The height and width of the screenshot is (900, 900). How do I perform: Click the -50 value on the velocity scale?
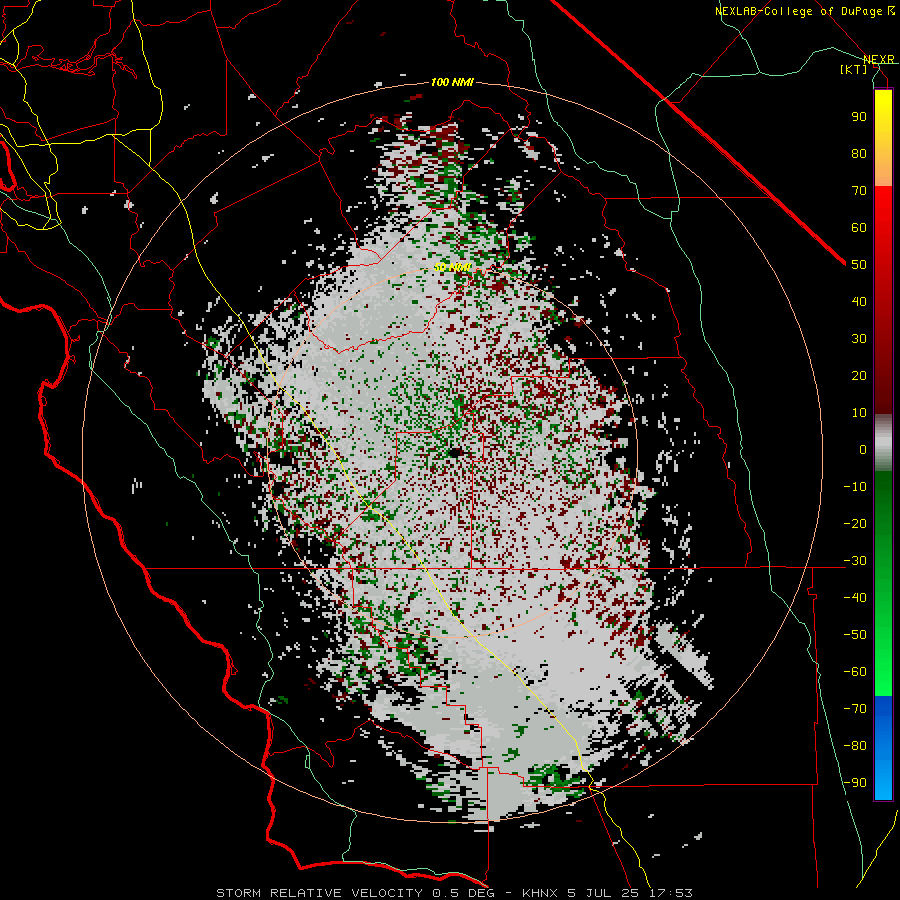pos(855,635)
